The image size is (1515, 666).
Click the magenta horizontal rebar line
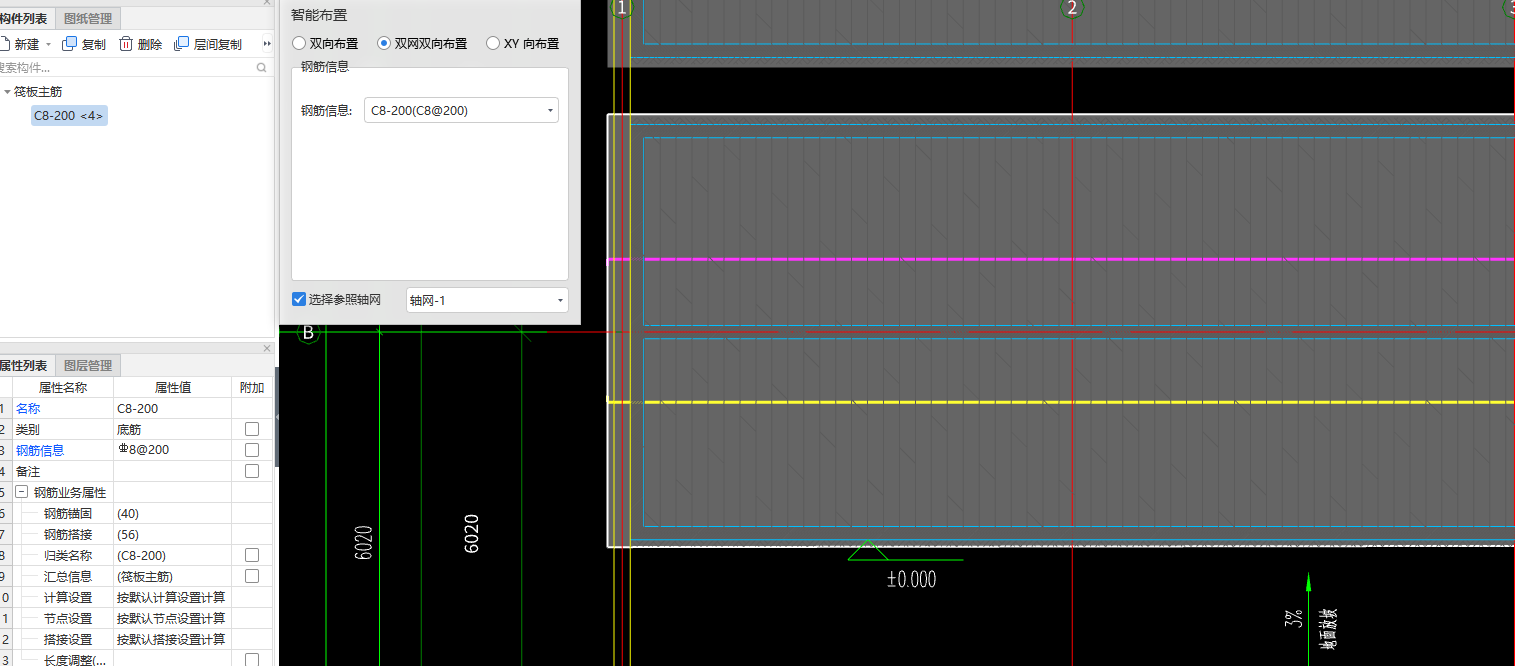click(x=1061, y=259)
